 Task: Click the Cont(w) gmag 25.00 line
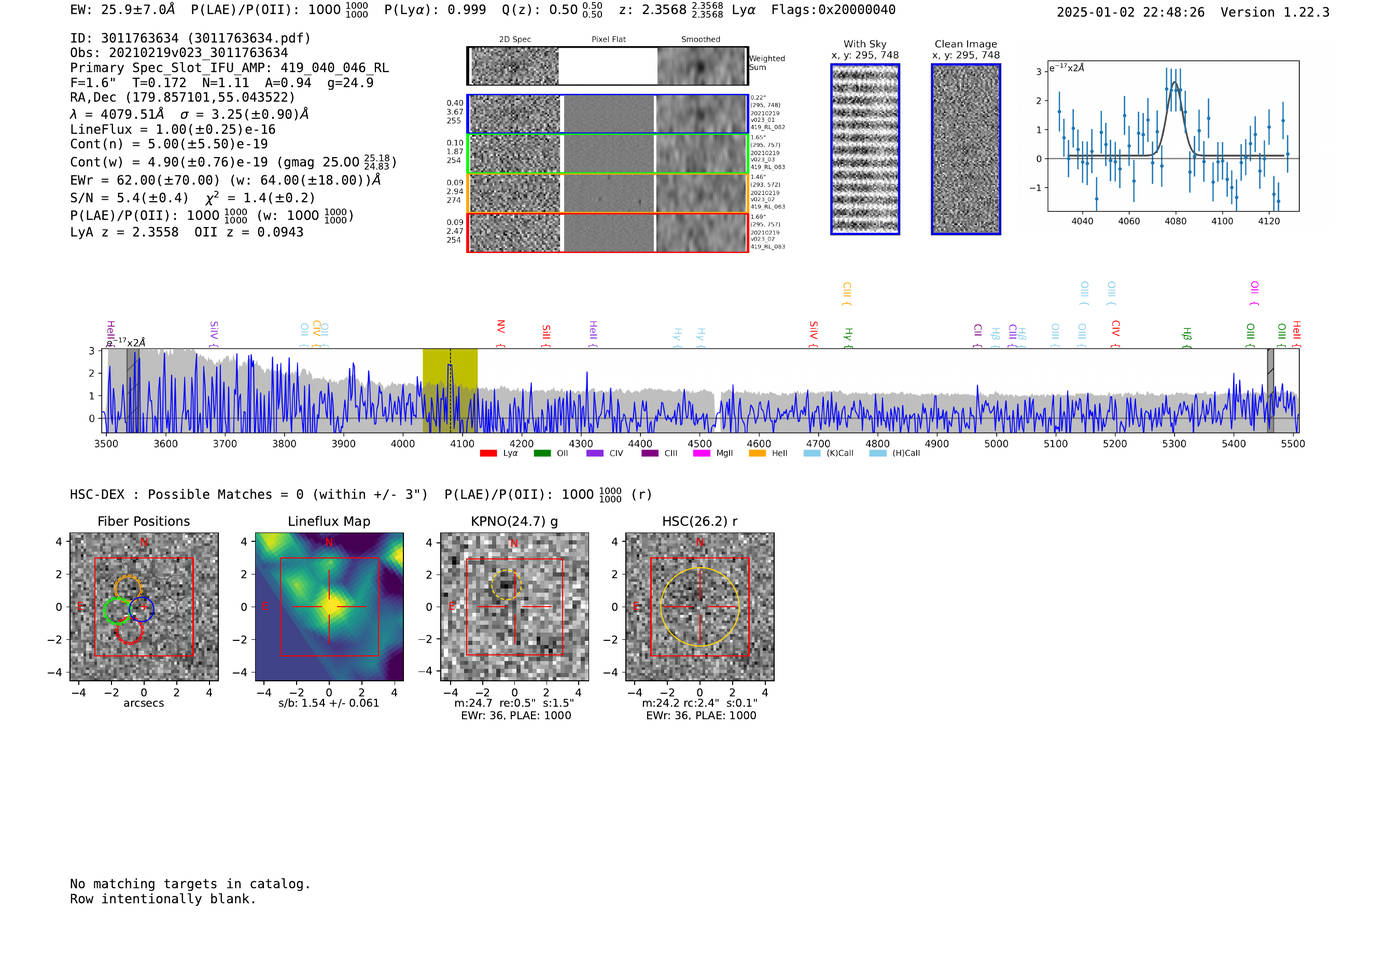233,161
